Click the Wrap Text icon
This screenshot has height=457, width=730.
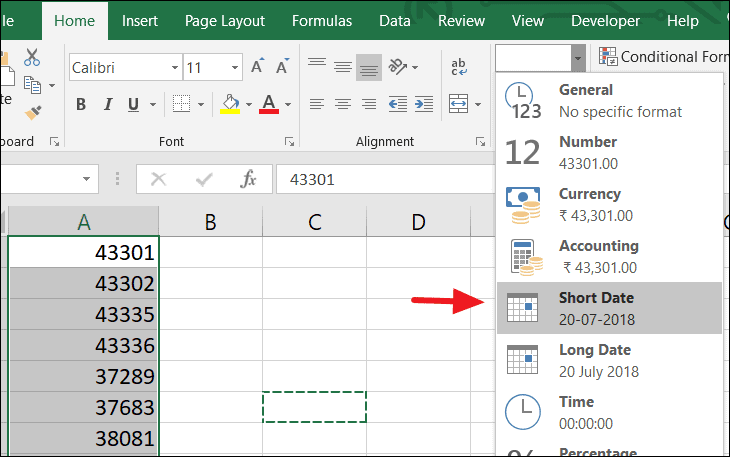(459, 67)
